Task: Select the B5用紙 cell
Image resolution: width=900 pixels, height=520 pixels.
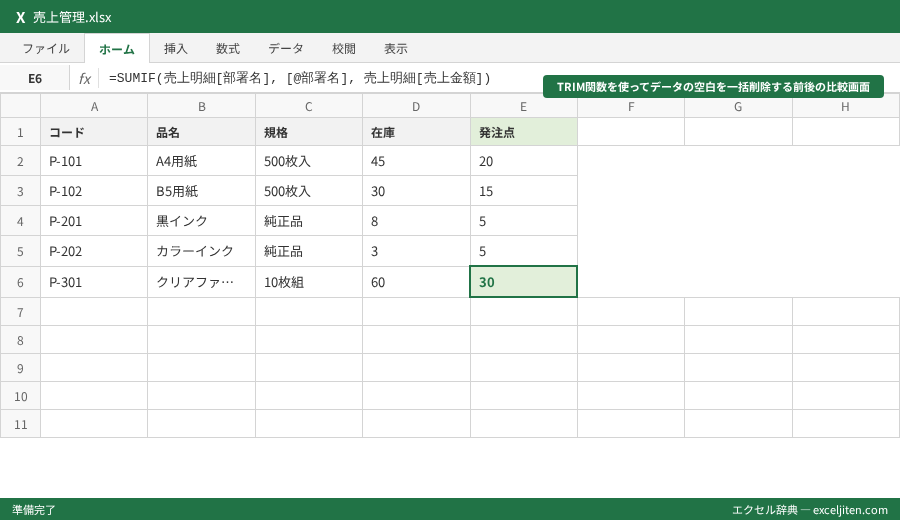Action: [201, 191]
